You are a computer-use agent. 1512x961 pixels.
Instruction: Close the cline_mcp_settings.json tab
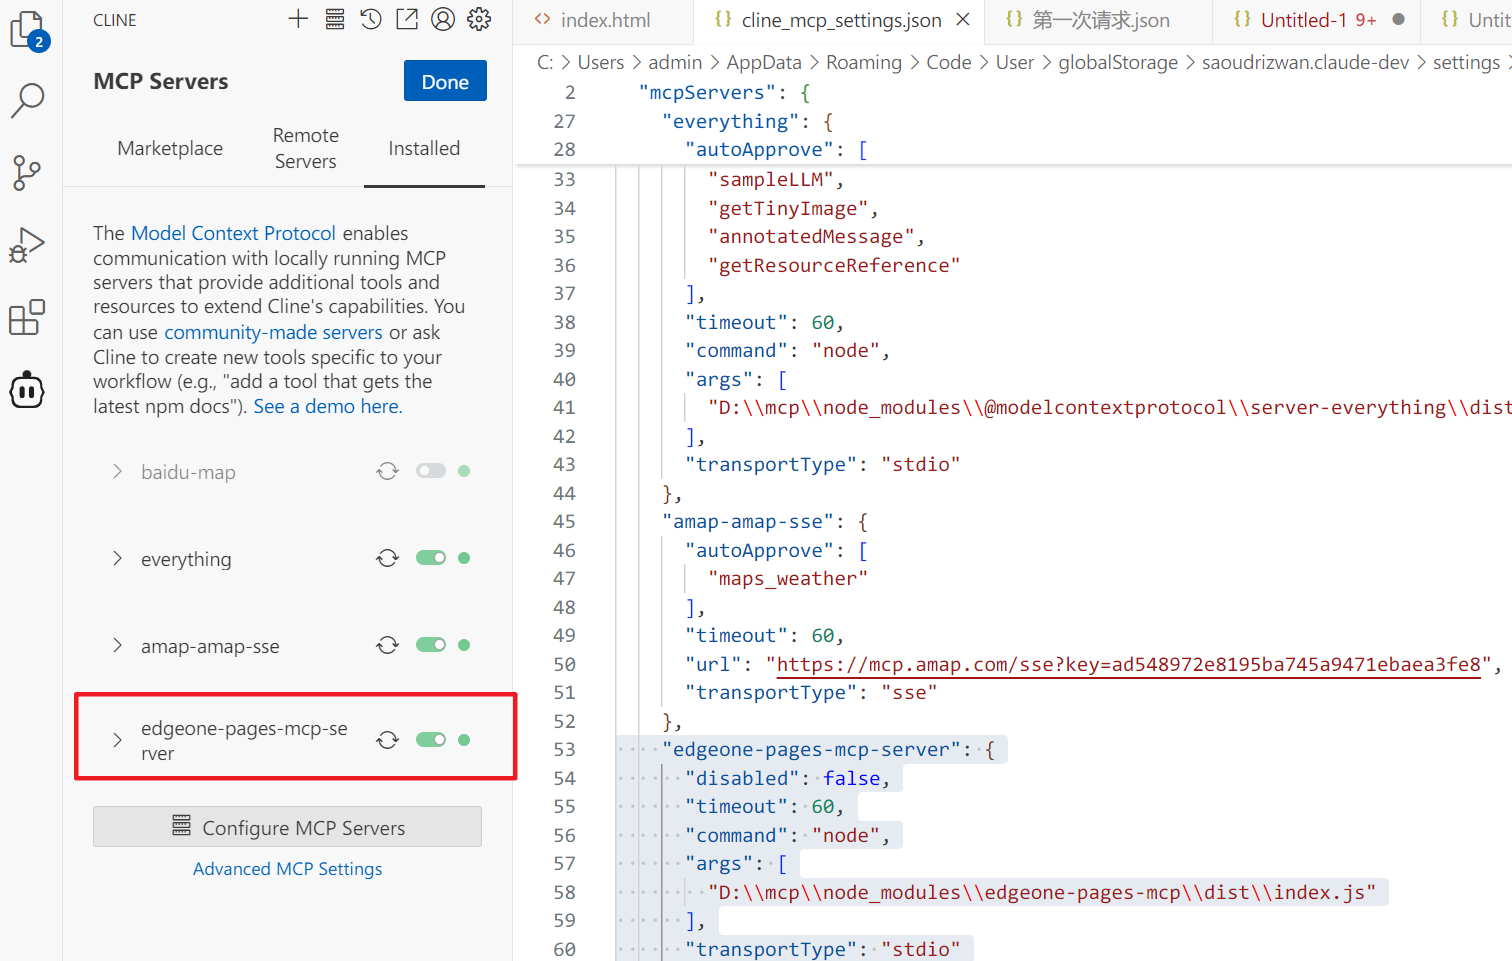[963, 20]
